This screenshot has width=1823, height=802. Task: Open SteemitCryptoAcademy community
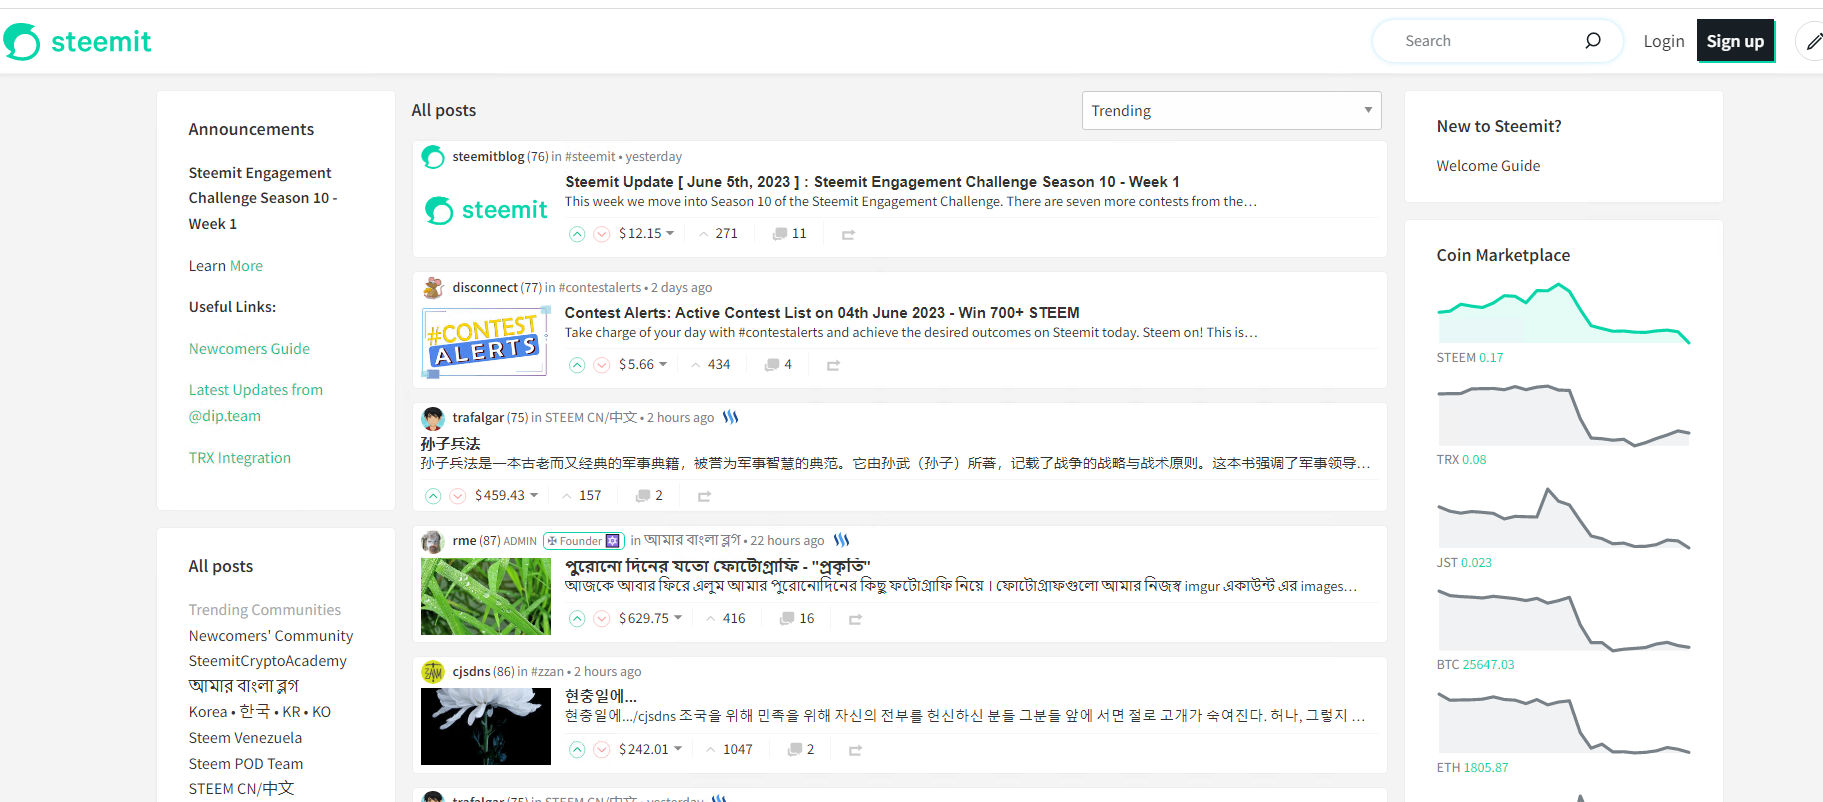point(268,661)
